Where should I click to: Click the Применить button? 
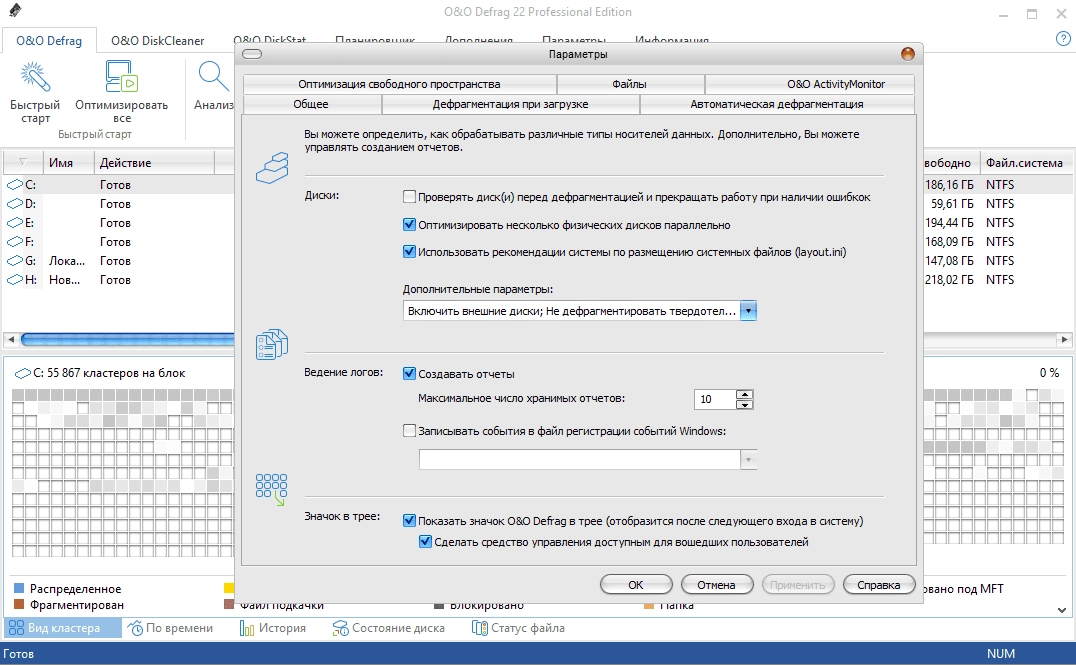[797, 585]
